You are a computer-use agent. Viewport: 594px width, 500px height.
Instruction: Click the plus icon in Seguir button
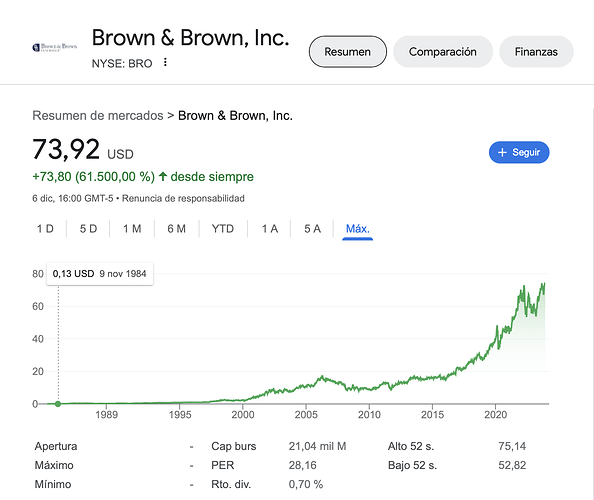tap(502, 152)
